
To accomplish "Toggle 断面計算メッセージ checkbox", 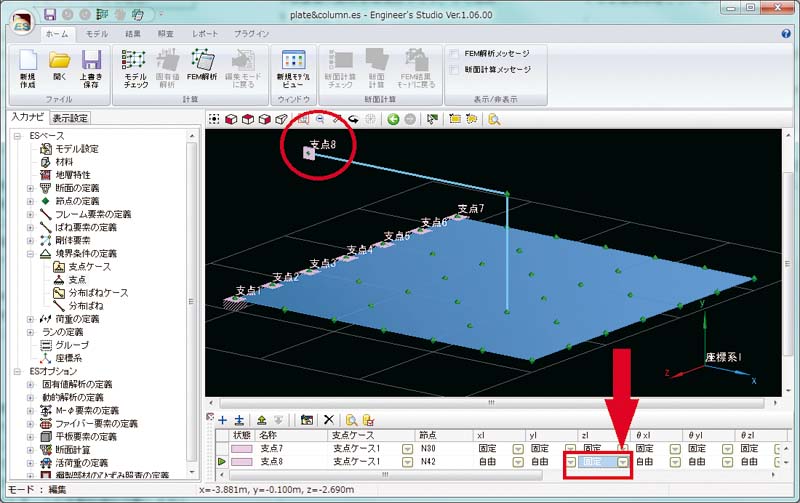I will tap(454, 69).
